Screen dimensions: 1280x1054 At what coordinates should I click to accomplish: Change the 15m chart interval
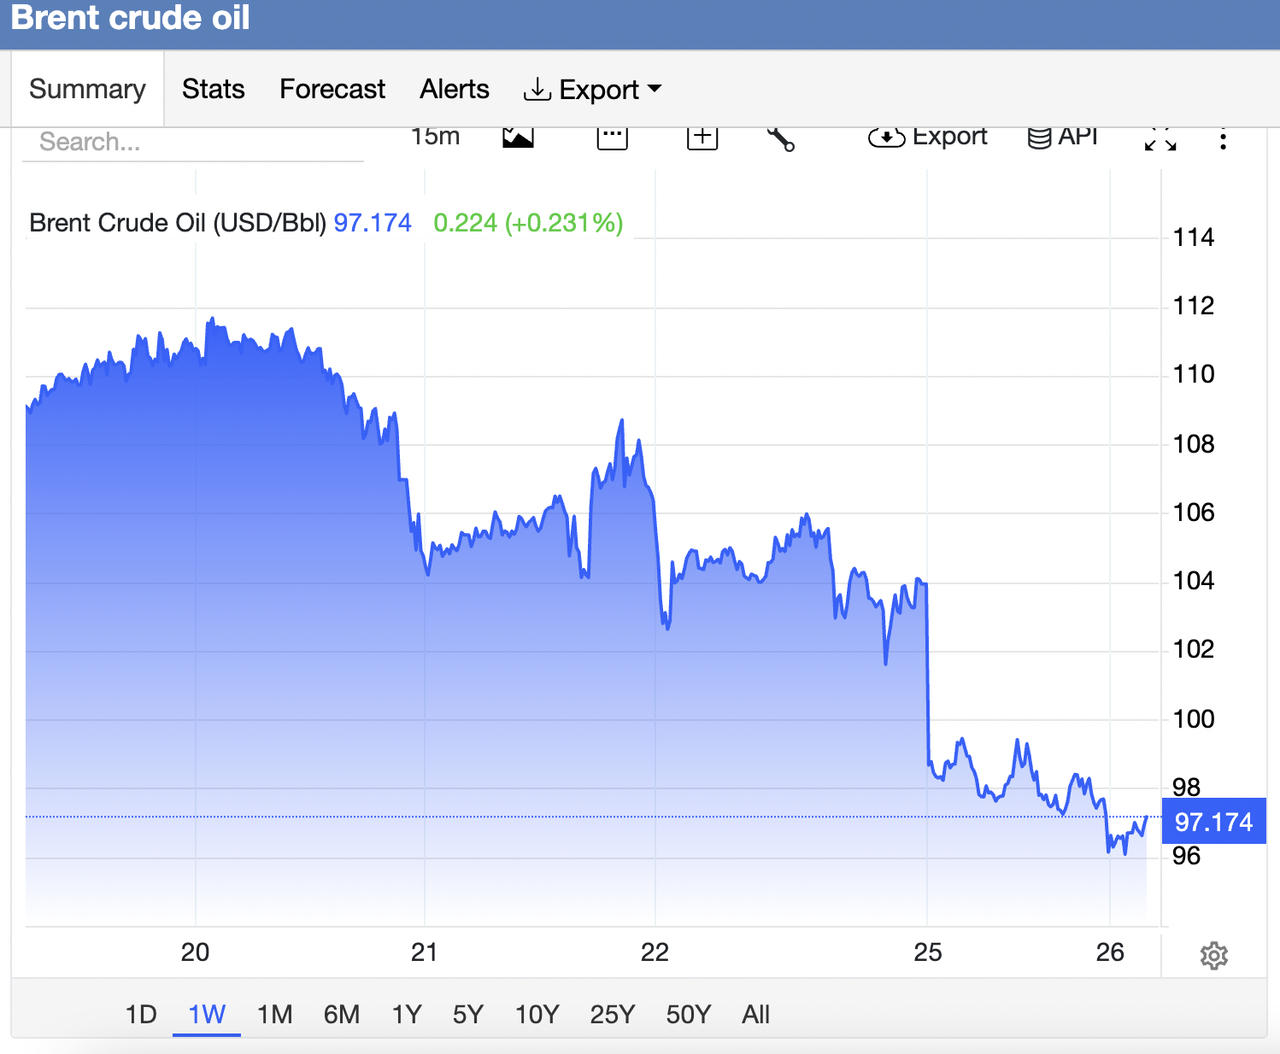tap(435, 137)
